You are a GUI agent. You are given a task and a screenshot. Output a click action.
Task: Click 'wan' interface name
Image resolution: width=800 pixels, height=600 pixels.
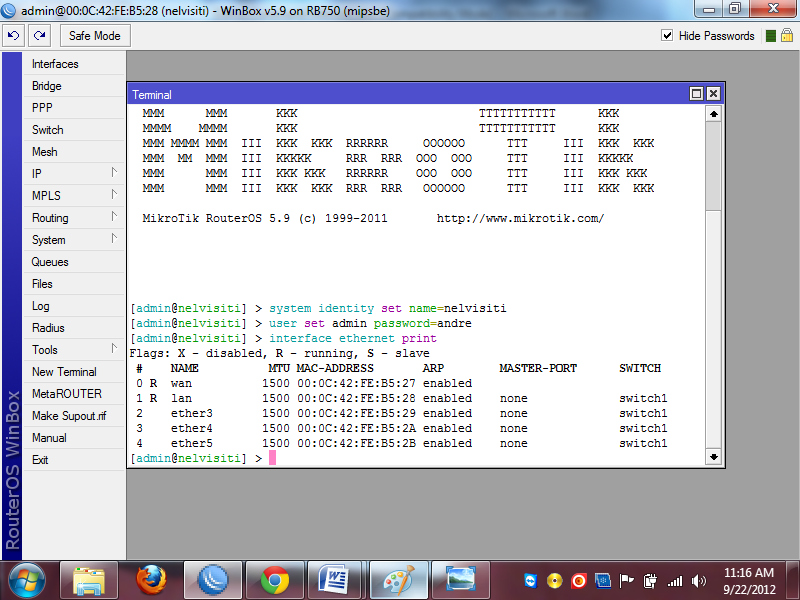tap(181, 383)
